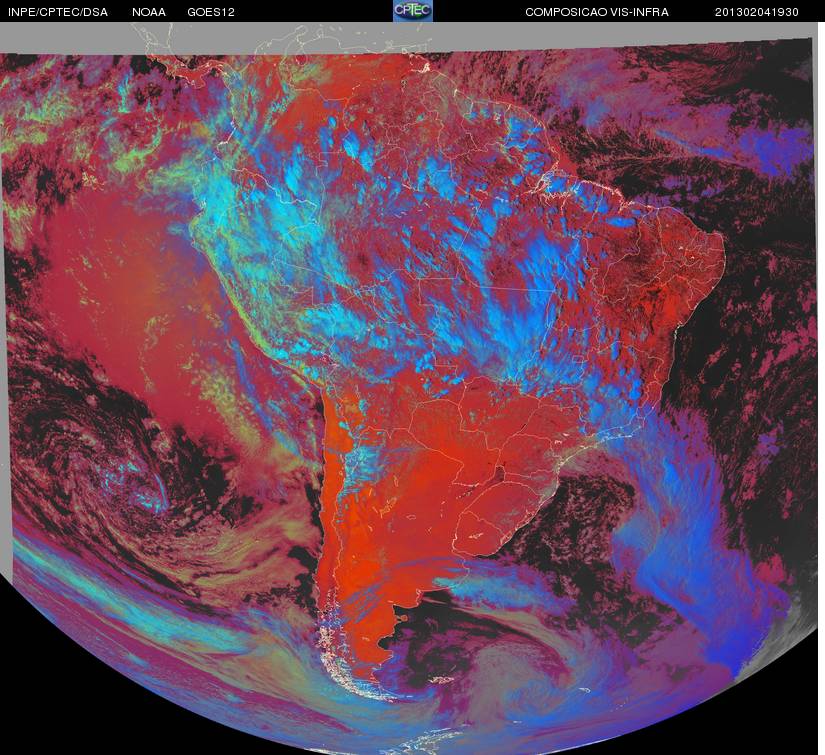Viewport: 825px width, 755px height.
Task: Click the COMPOSICAO VIS-INFRA label
Action: (x=597, y=12)
